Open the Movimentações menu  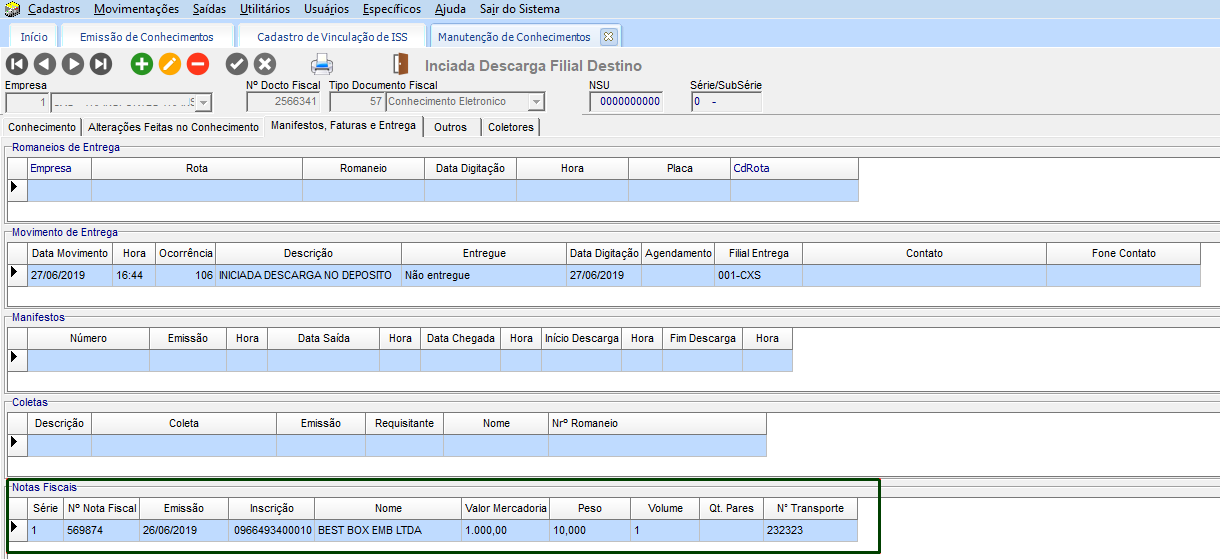click(x=136, y=9)
